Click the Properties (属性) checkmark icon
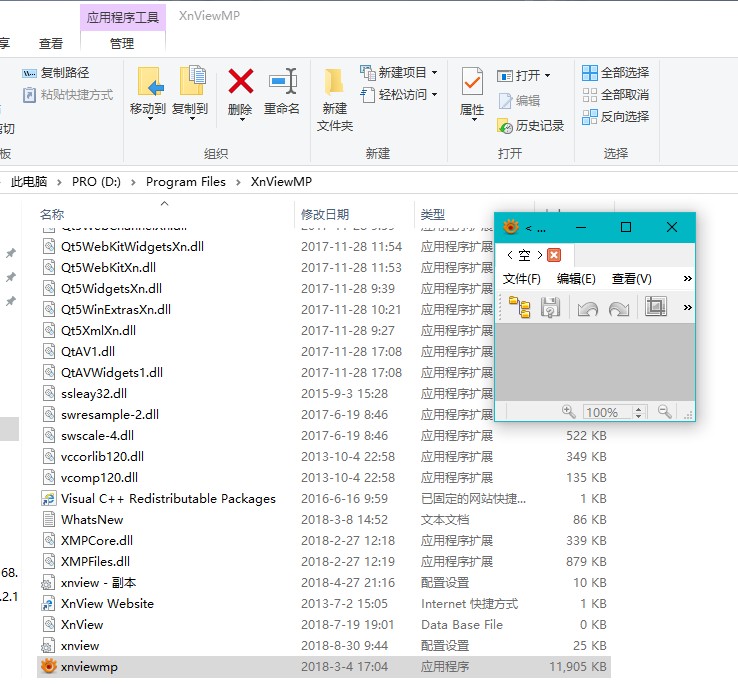This screenshot has height=684, width=738. (x=472, y=82)
